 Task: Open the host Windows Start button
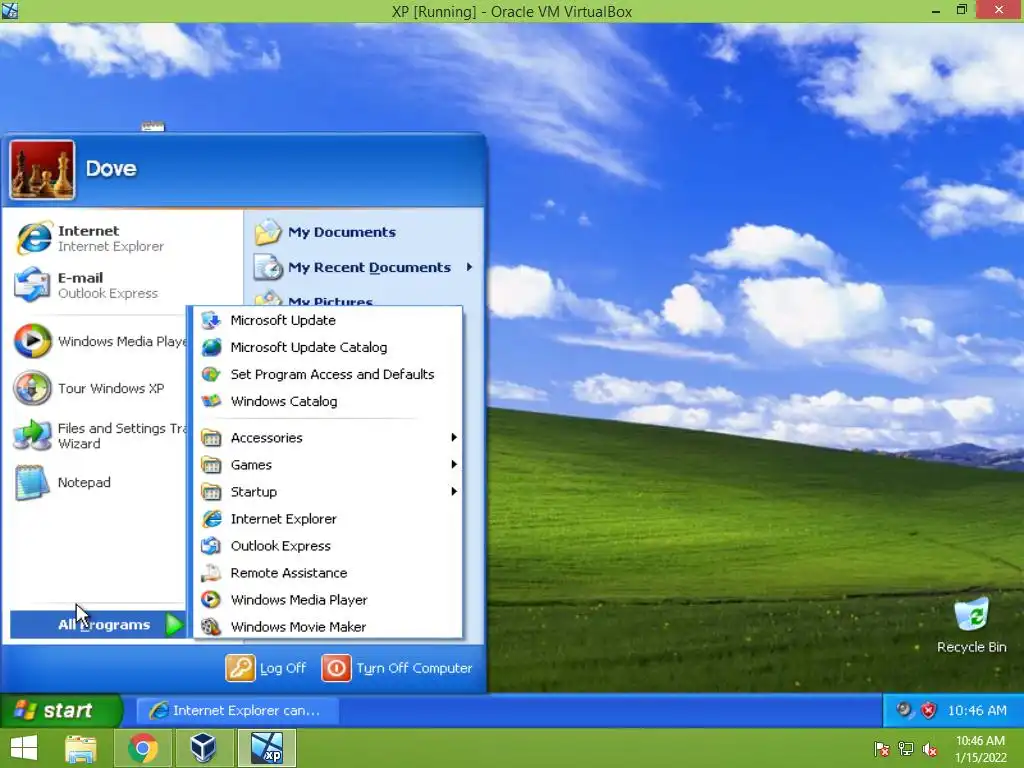(24, 748)
